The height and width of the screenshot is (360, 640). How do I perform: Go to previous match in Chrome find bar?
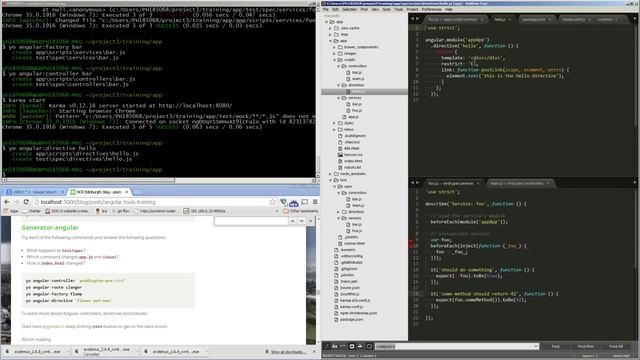tap(292, 221)
